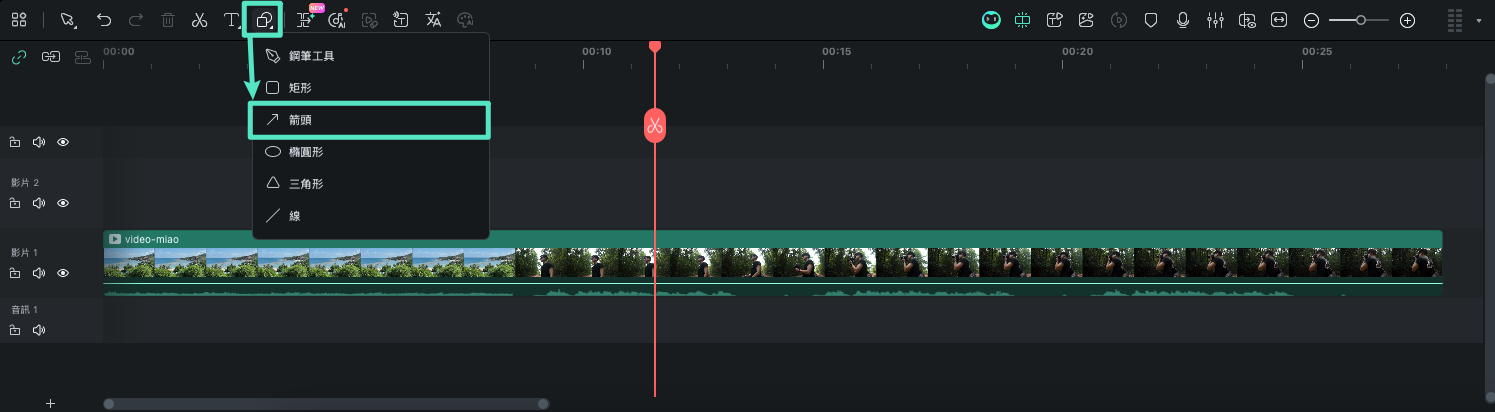Mute the 音訊 1 track
The width and height of the screenshot is (1495, 412).
click(39, 330)
